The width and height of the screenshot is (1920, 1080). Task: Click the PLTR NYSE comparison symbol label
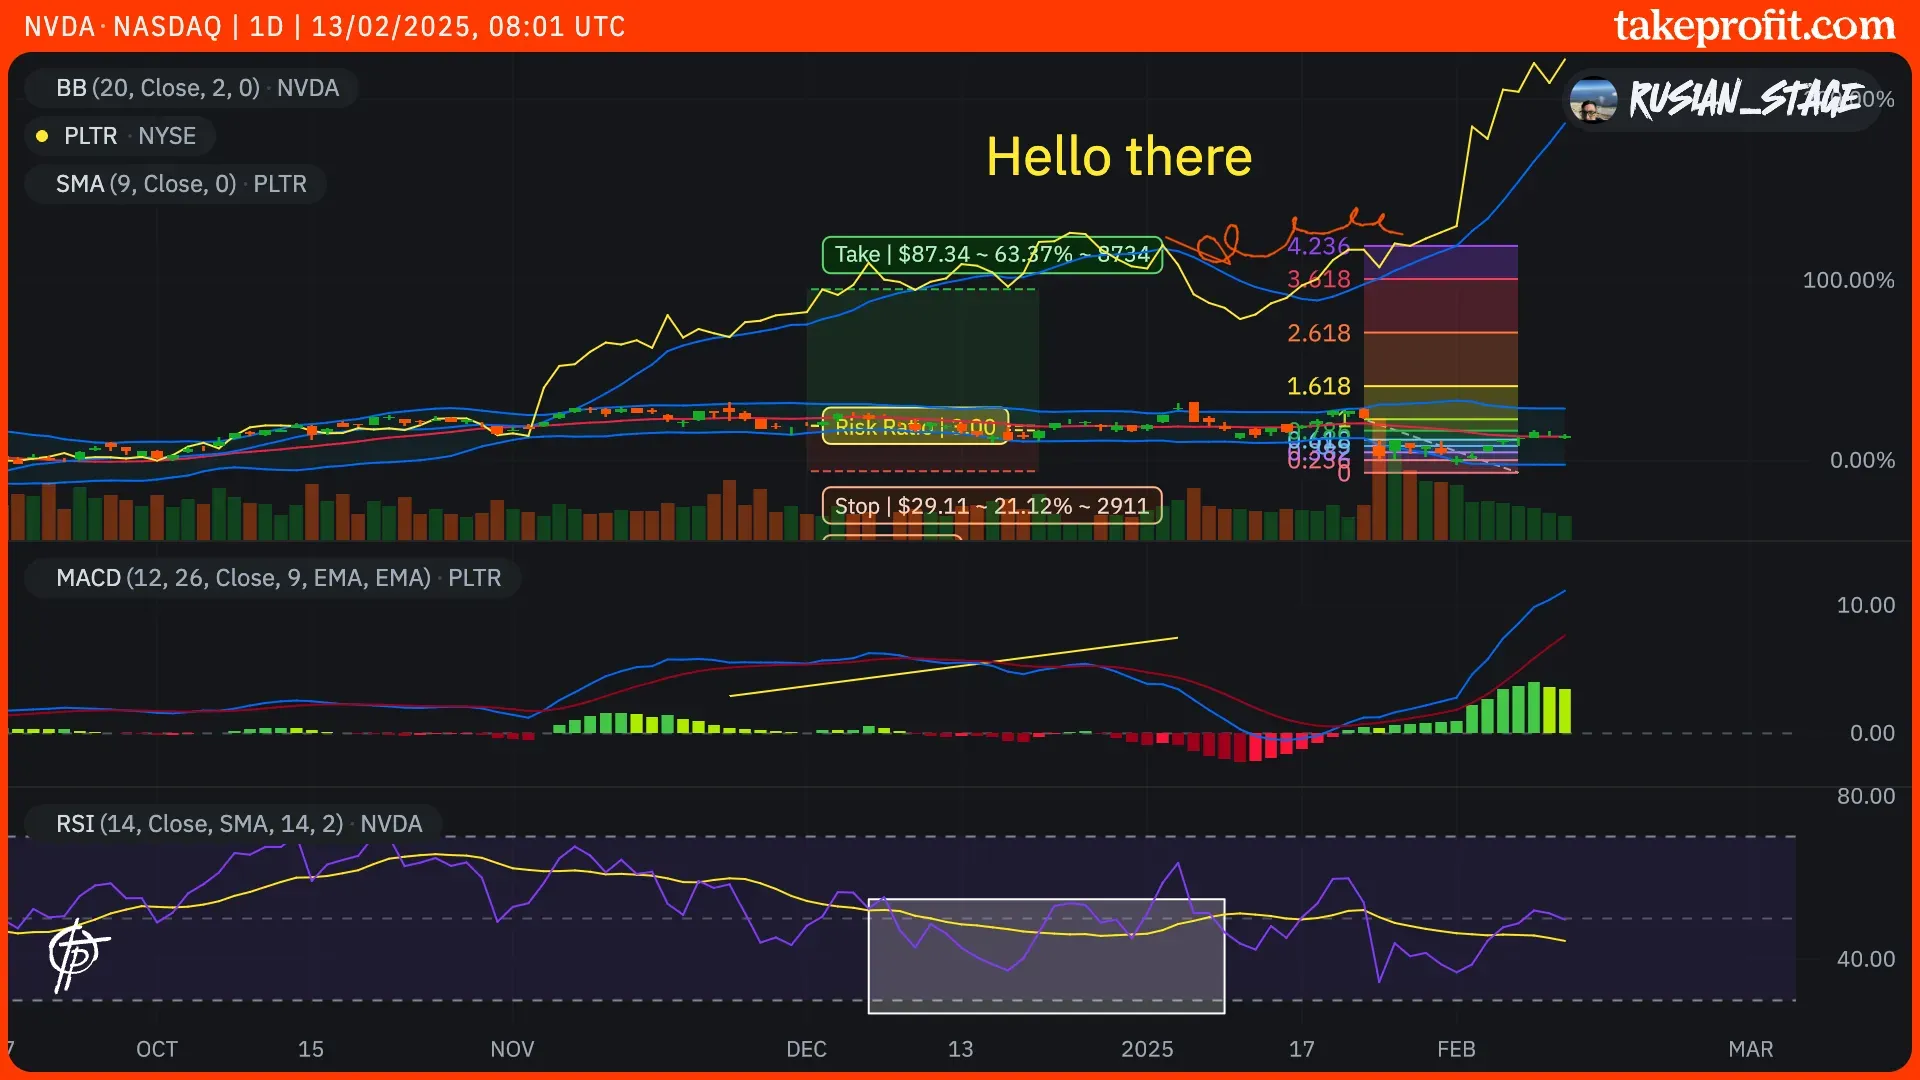pyautogui.click(x=130, y=136)
